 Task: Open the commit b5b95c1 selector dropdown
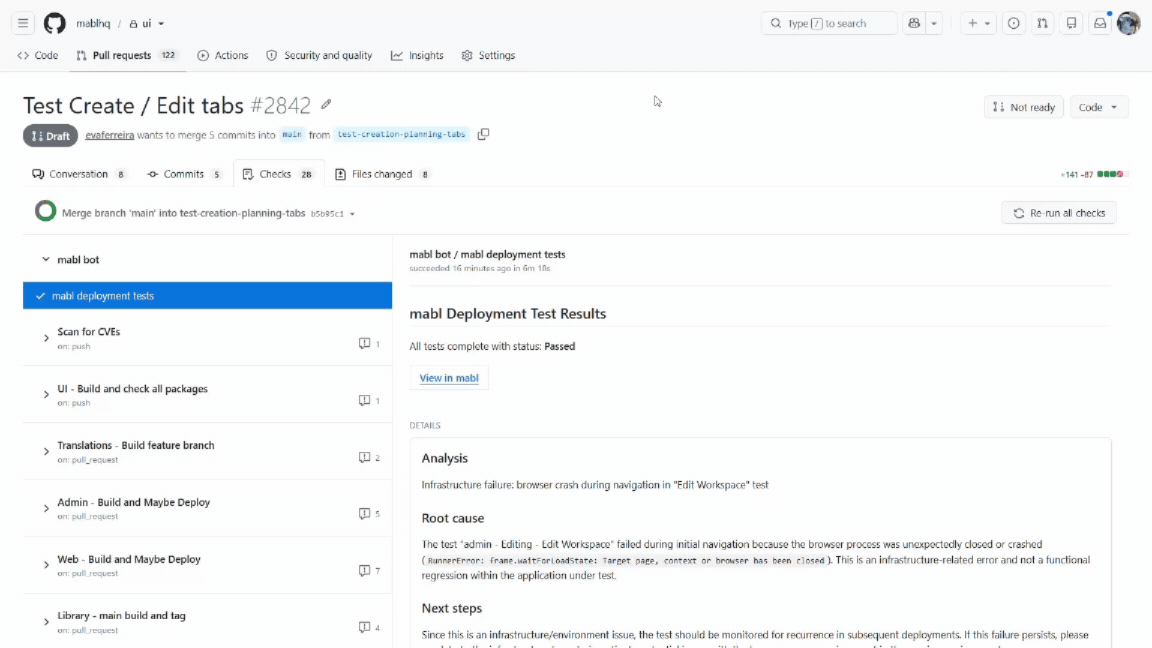(333, 214)
